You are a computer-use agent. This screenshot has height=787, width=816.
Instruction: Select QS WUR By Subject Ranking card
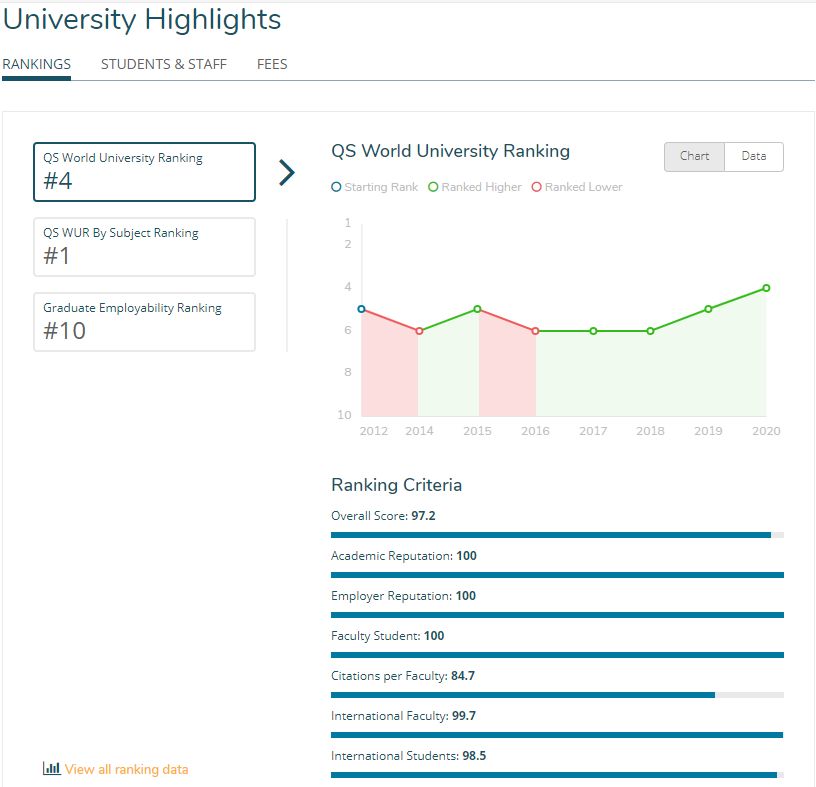(x=144, y=247)
